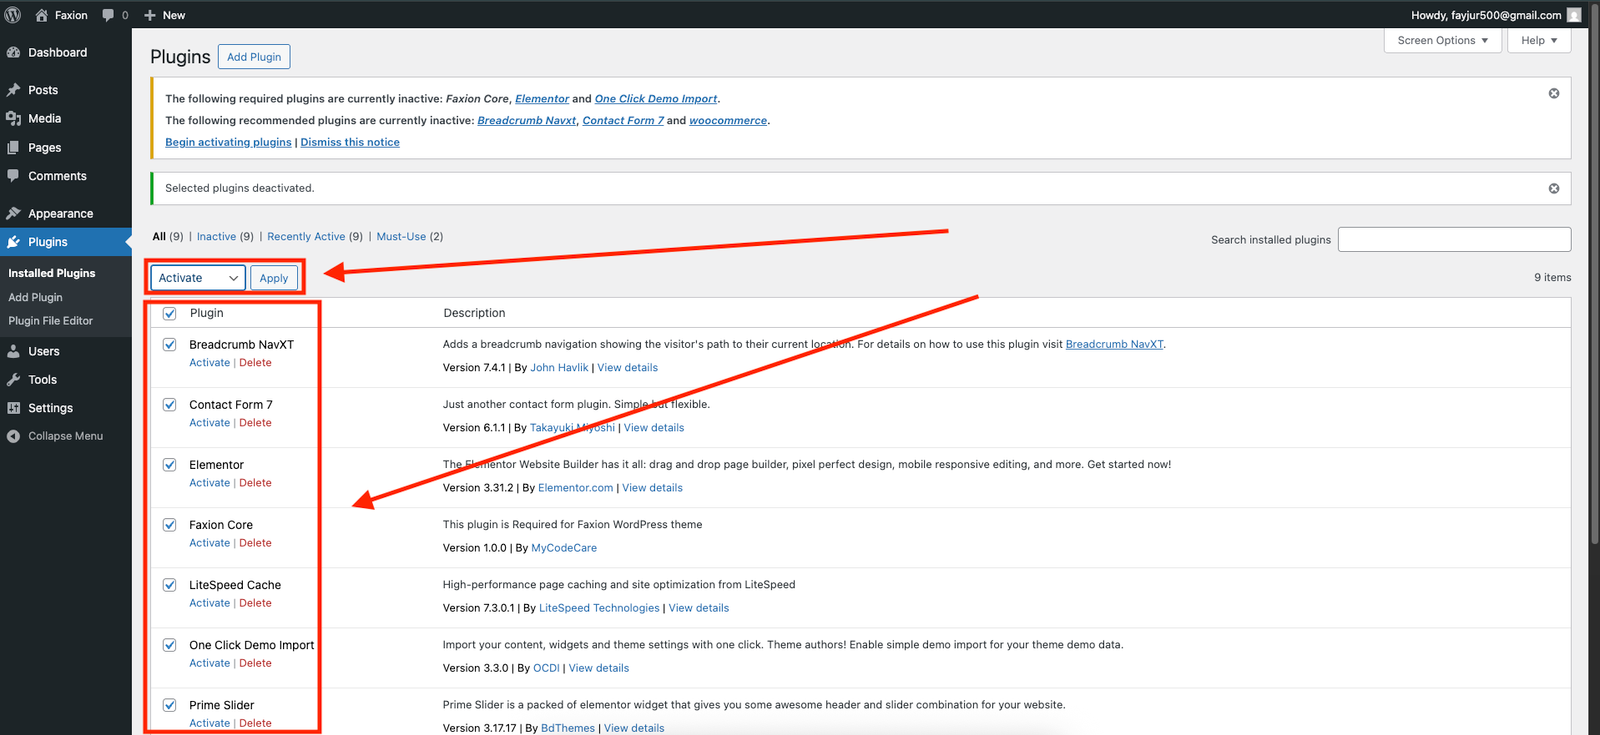Click the Tools wrench icon

[x=13, y=380]
